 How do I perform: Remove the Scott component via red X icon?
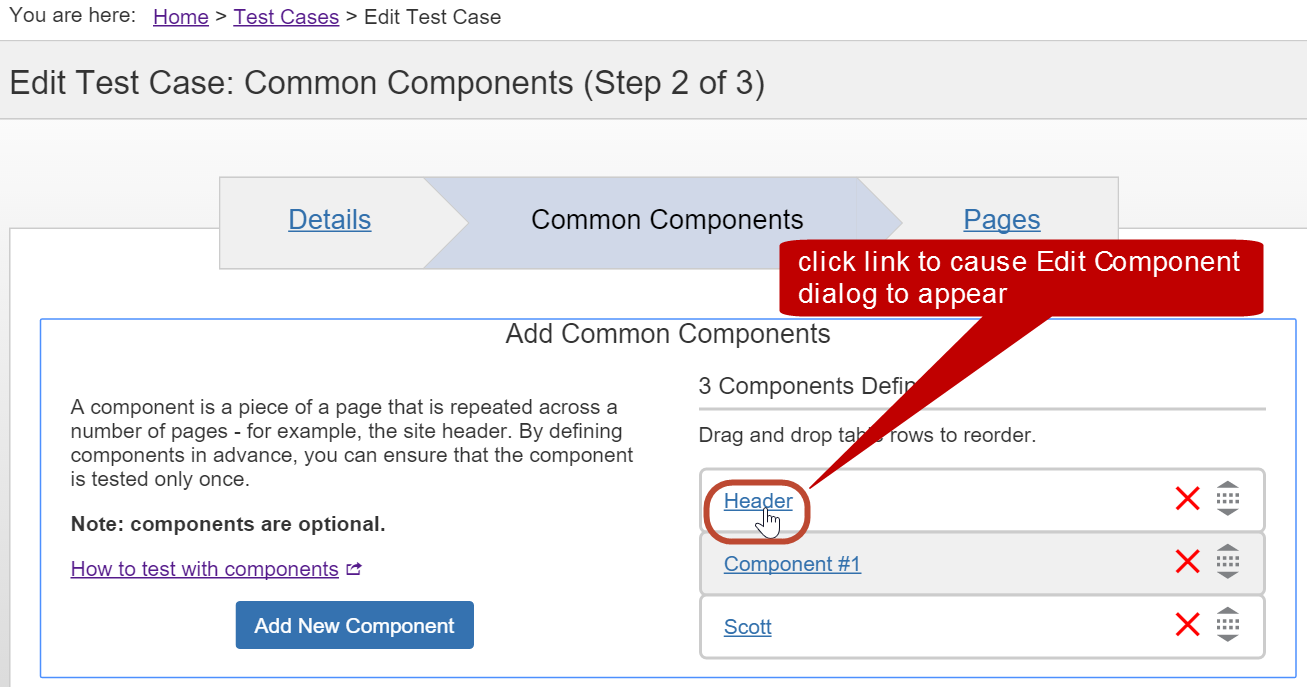[1187, 626]
